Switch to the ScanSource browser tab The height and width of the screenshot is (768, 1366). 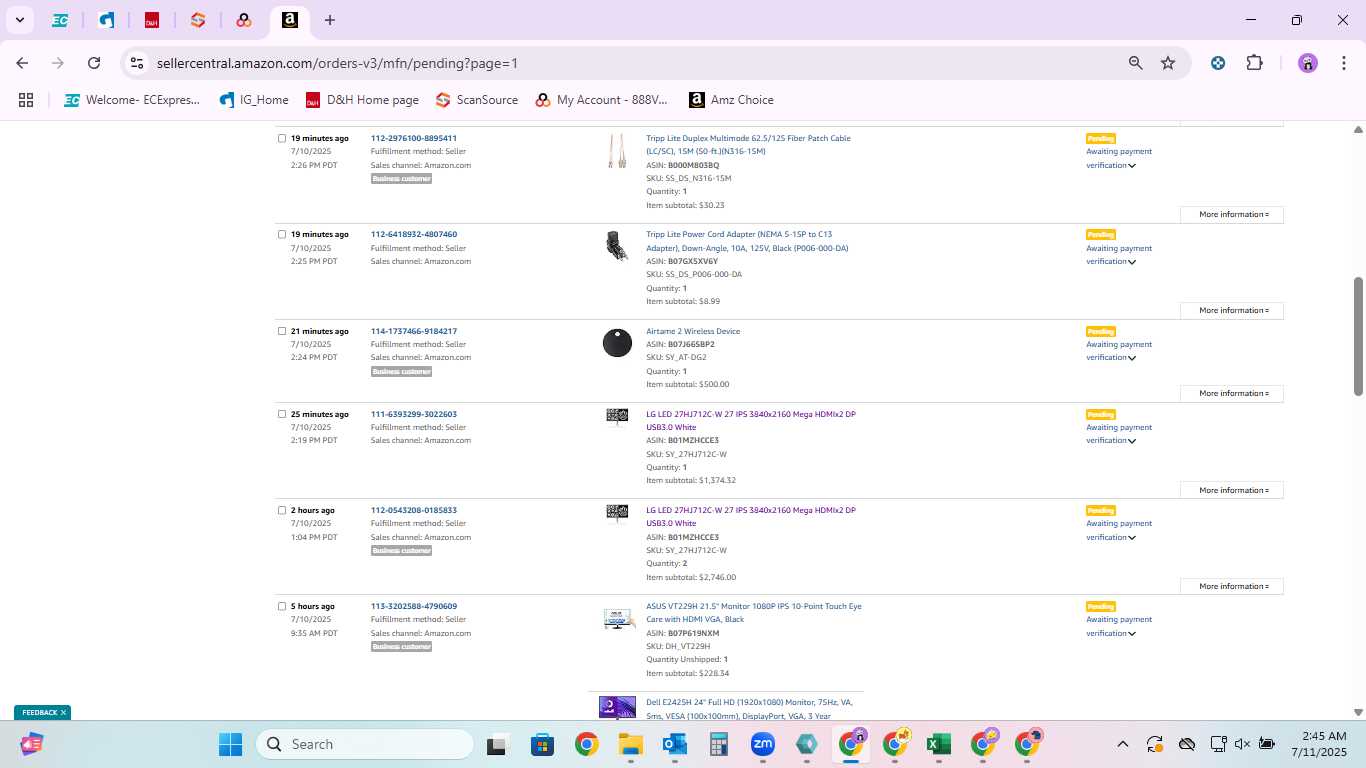198,20
